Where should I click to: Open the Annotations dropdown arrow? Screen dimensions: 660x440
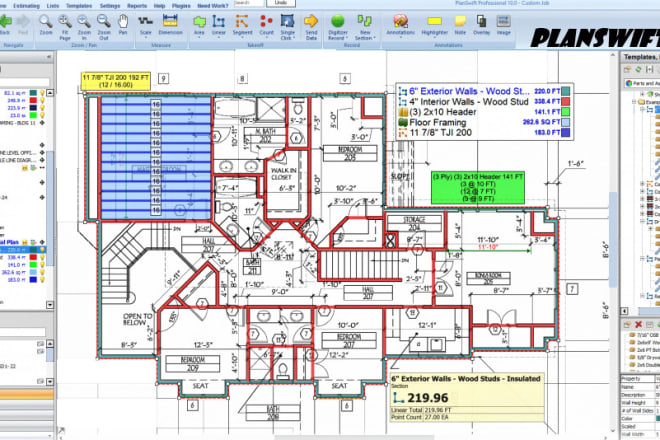click(x=400, y=37)
